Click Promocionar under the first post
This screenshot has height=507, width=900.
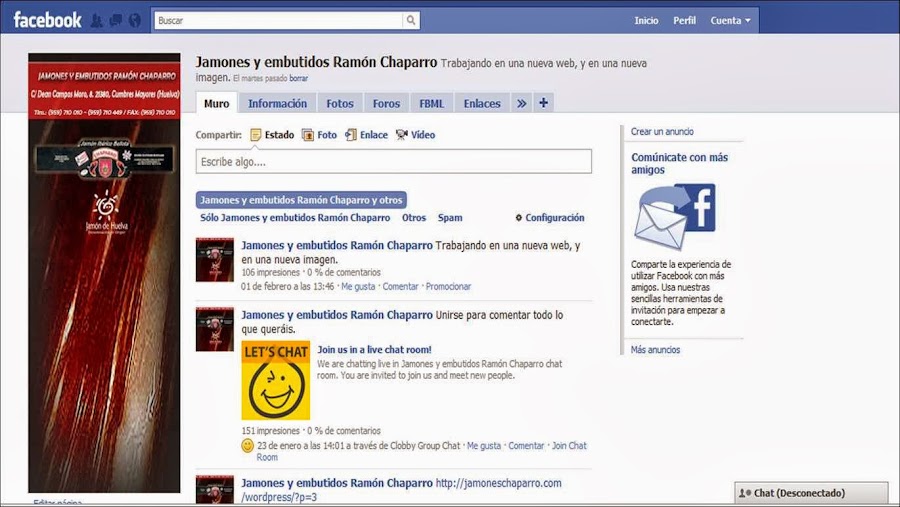[448, 287]
